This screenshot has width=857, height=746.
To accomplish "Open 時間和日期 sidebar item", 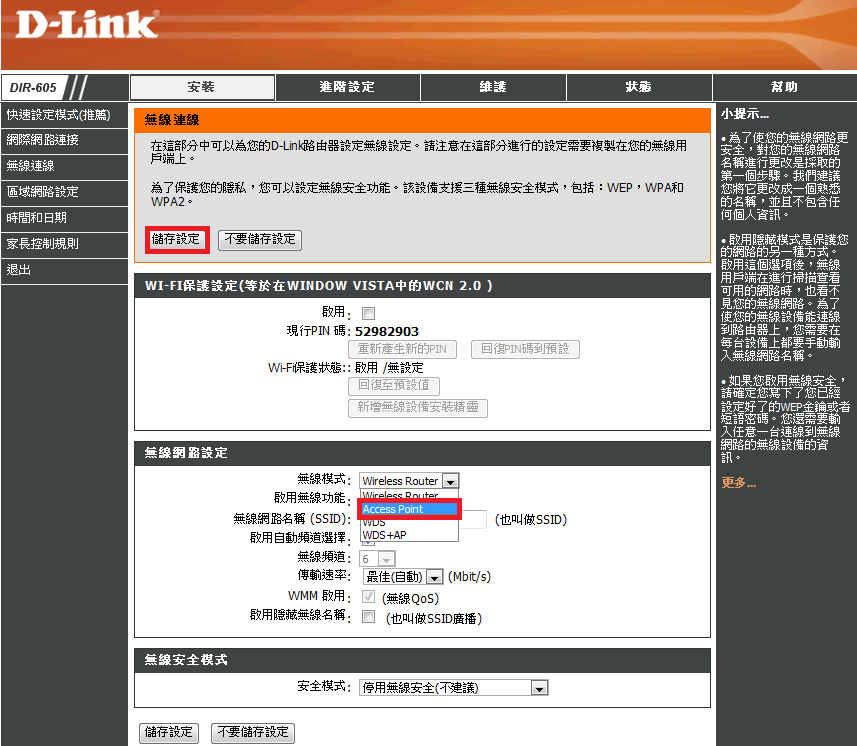I will pyautogui.click(x=64, y=218).
